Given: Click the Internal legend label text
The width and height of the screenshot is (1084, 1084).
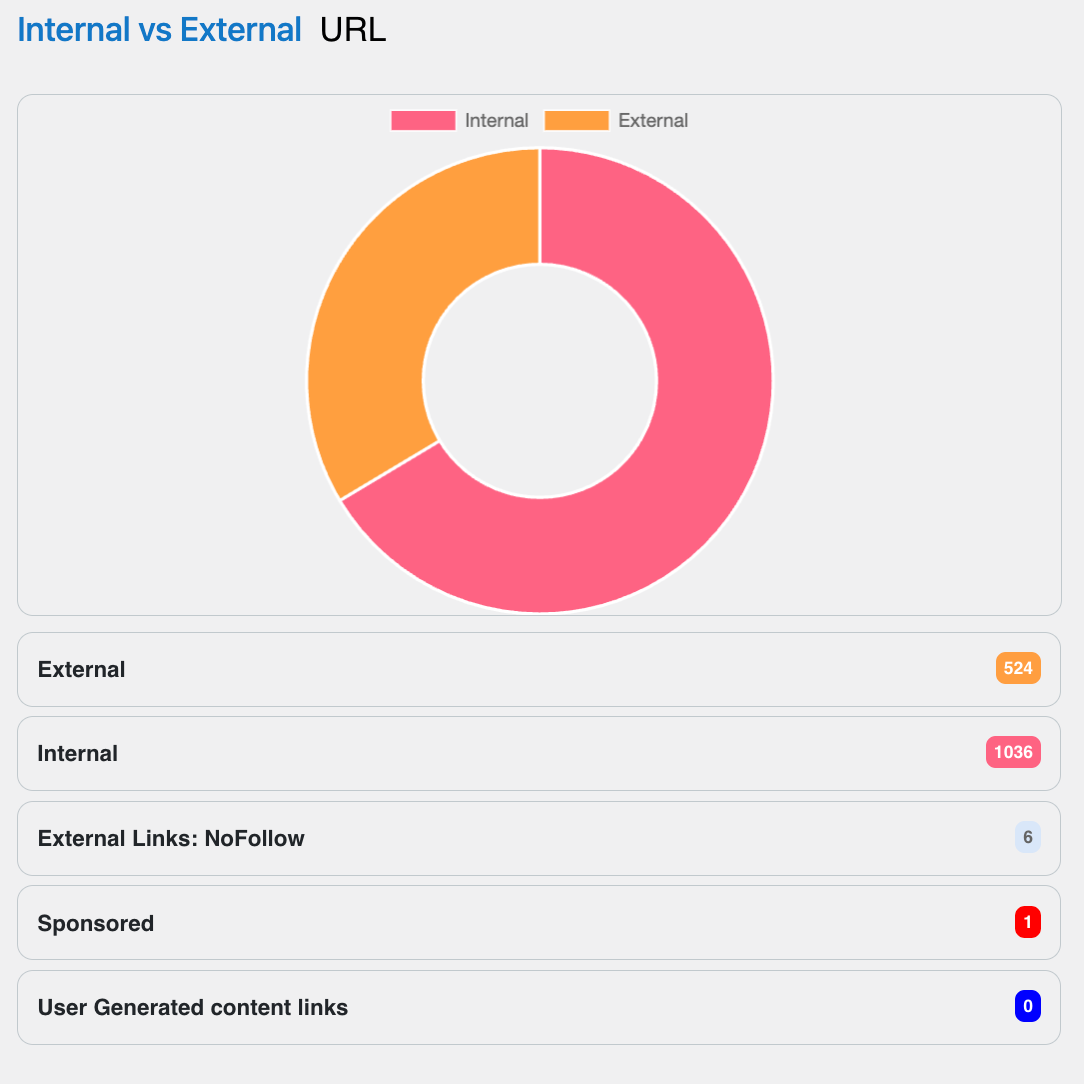Looking at the screenshot, I should (x=496, y=120).
